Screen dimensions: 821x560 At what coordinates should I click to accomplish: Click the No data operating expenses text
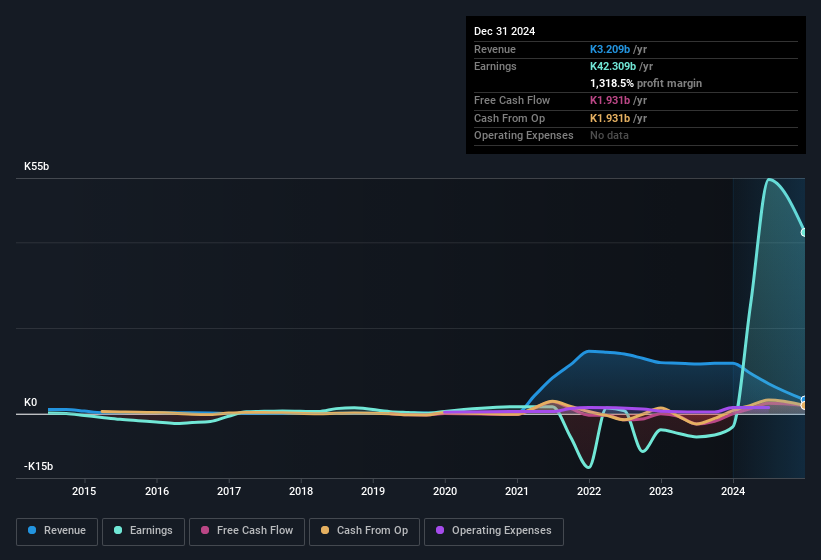point(609,136)
